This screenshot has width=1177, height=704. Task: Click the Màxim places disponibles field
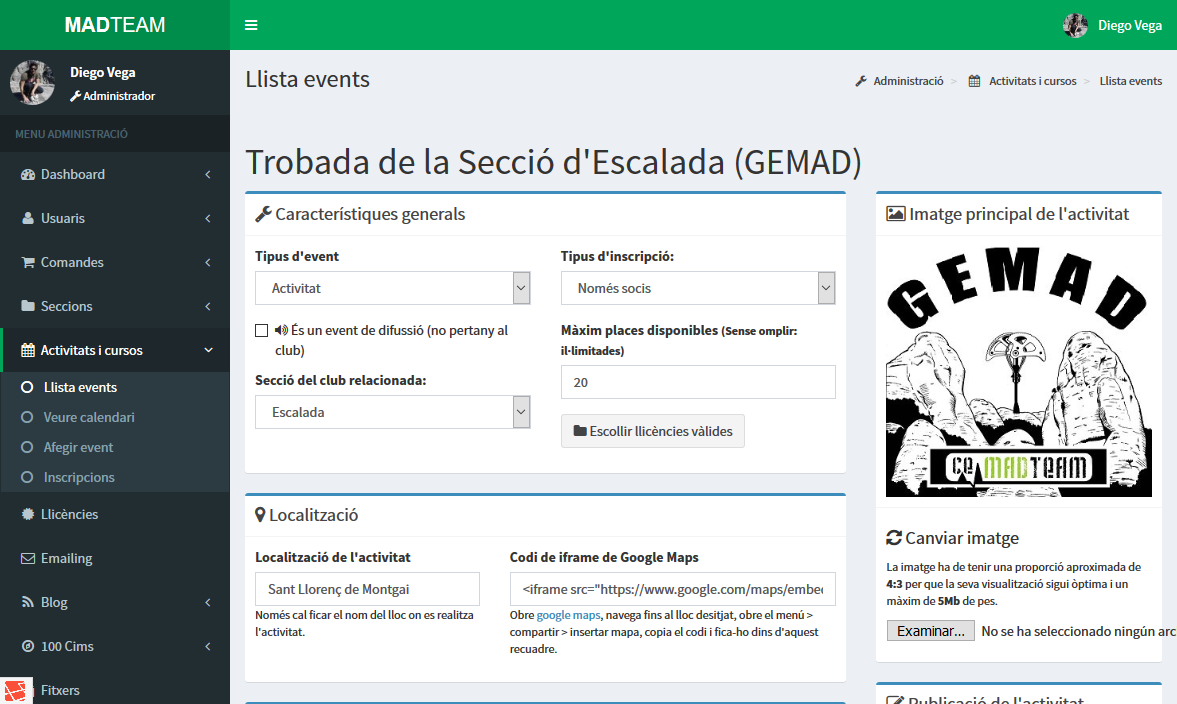(698, 382)
